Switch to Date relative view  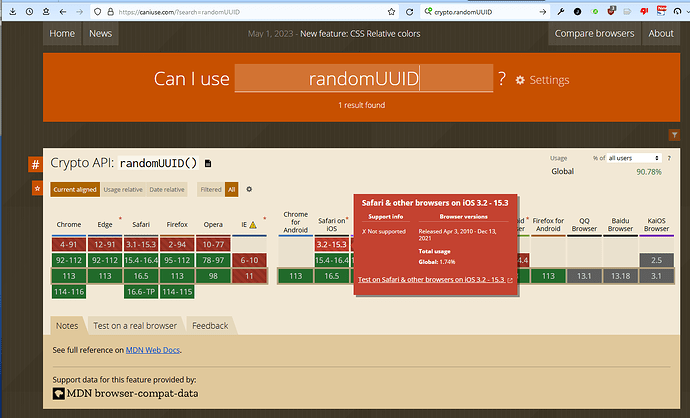click(x=167, y=190)
